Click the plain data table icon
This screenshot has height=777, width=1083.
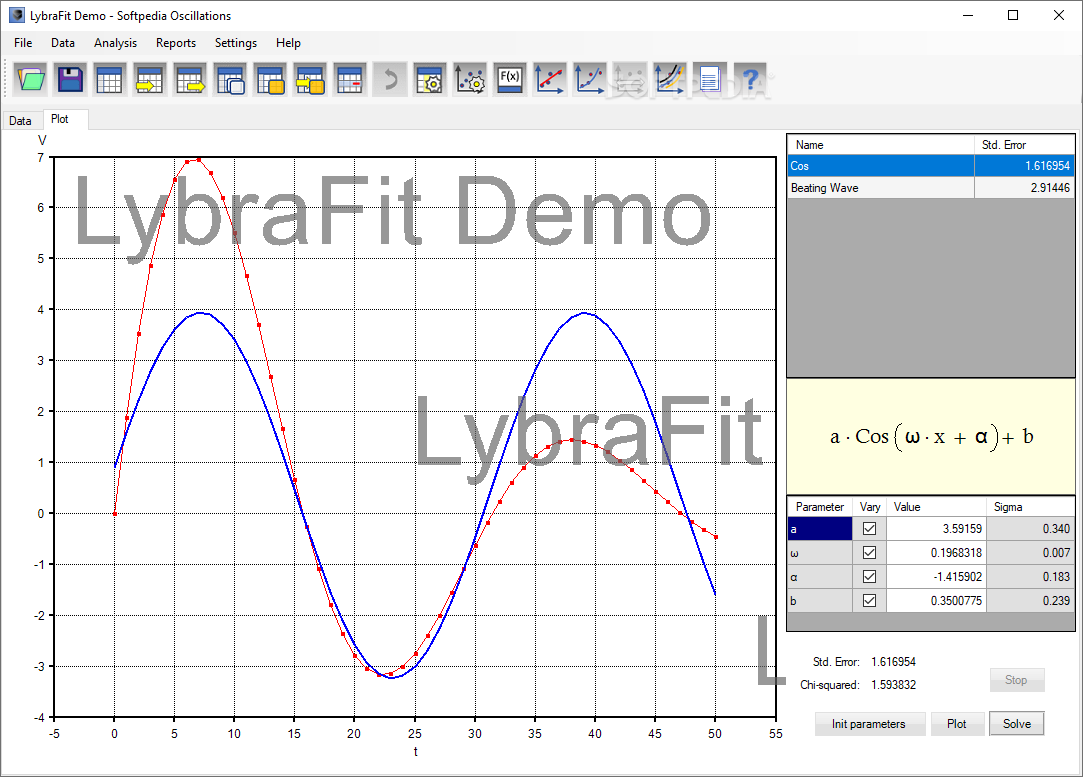[110, 79]
